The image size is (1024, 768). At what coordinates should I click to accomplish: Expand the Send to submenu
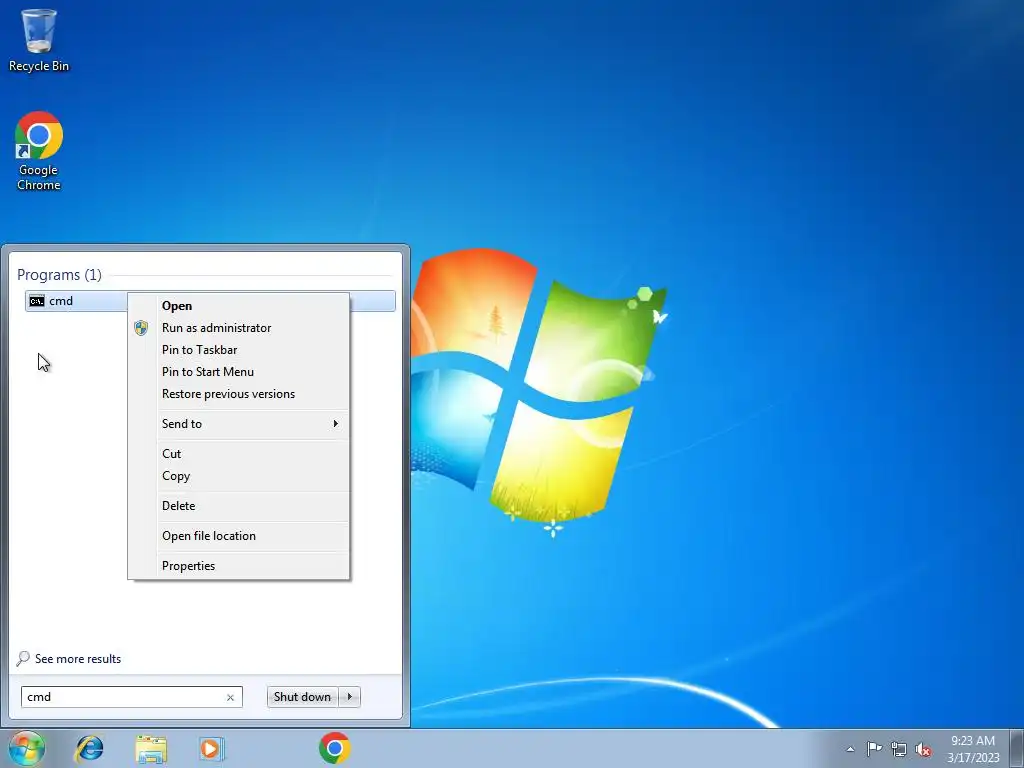[238, 424]
